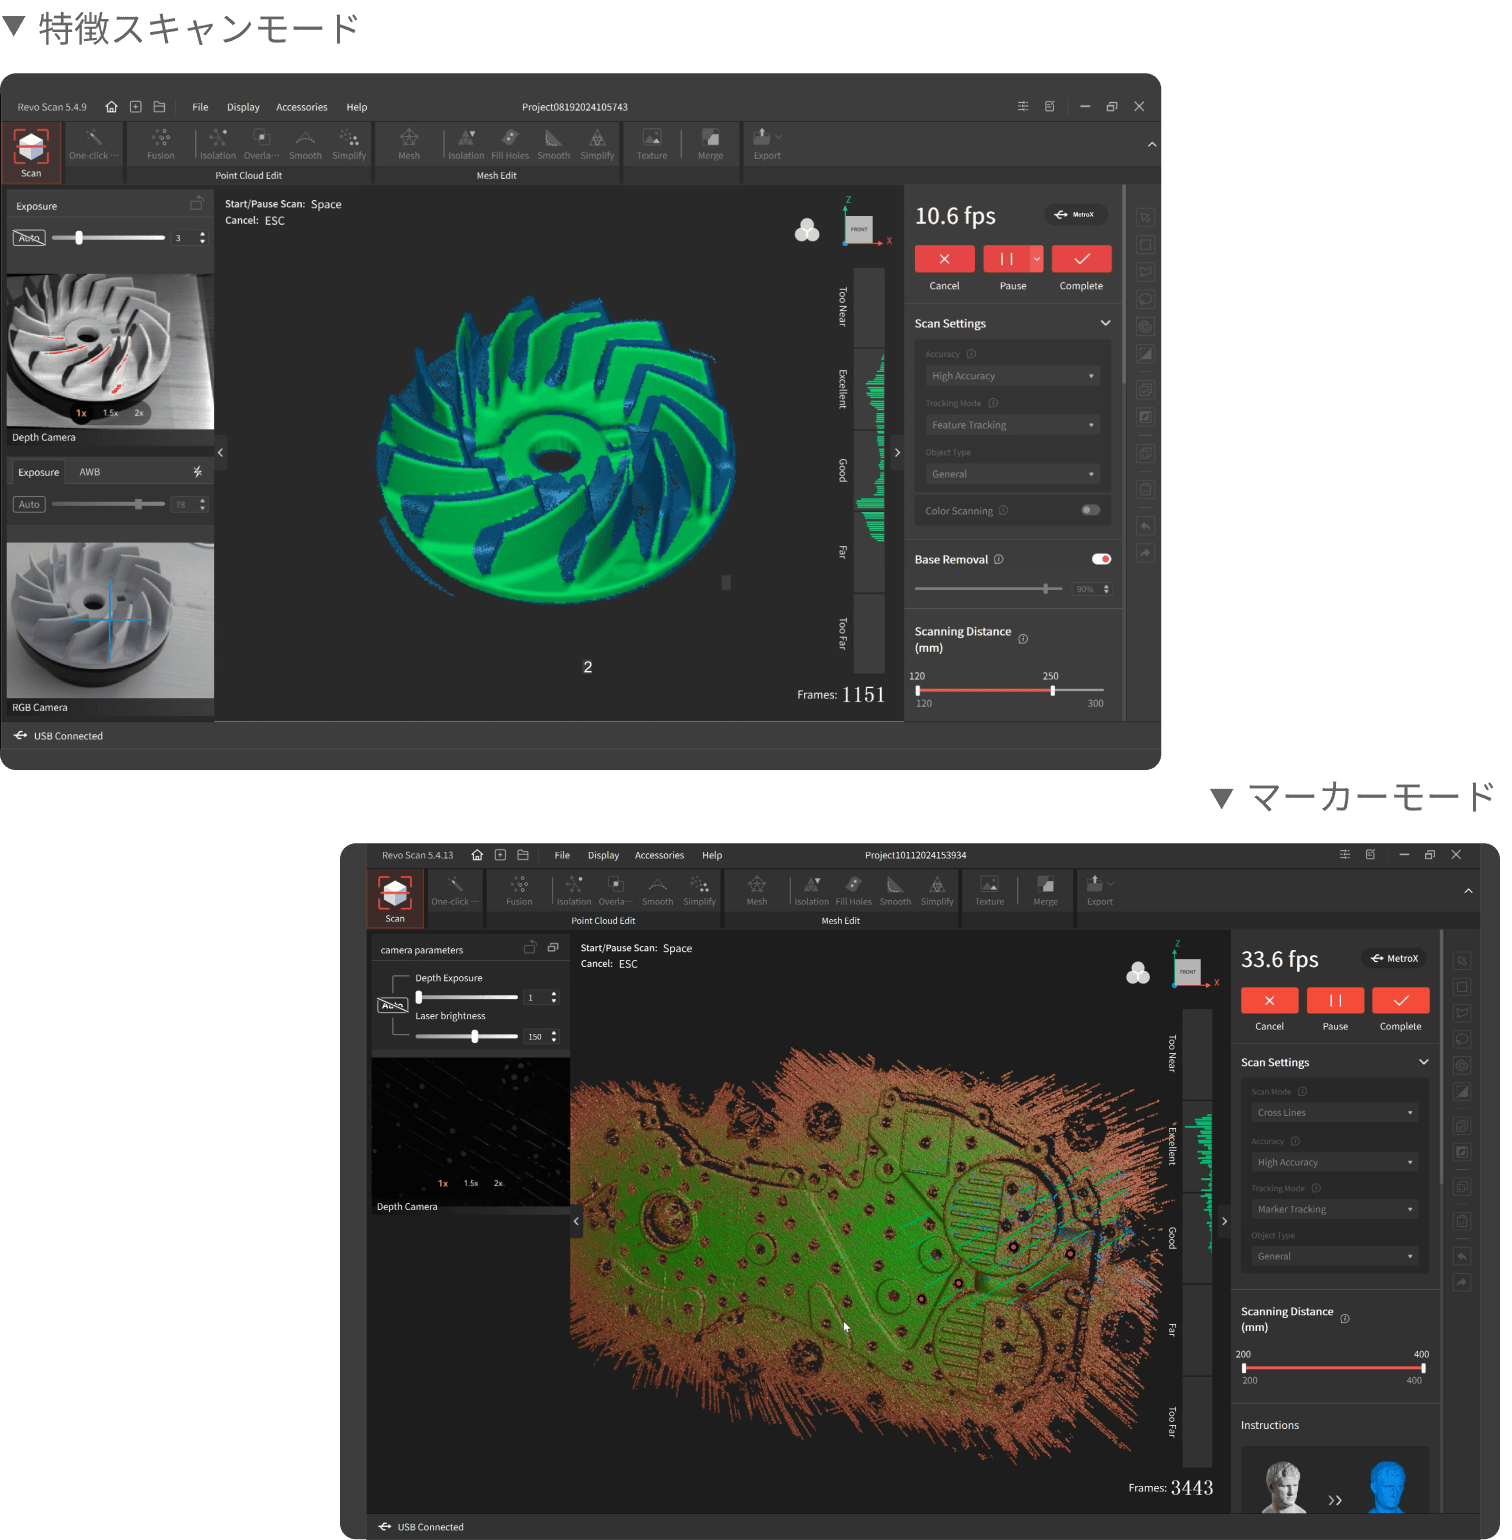Click Export icon in Revo Scan 5.4.13 toolbar
This screenshot has width=1512, height=1540.
point(1096,885)
